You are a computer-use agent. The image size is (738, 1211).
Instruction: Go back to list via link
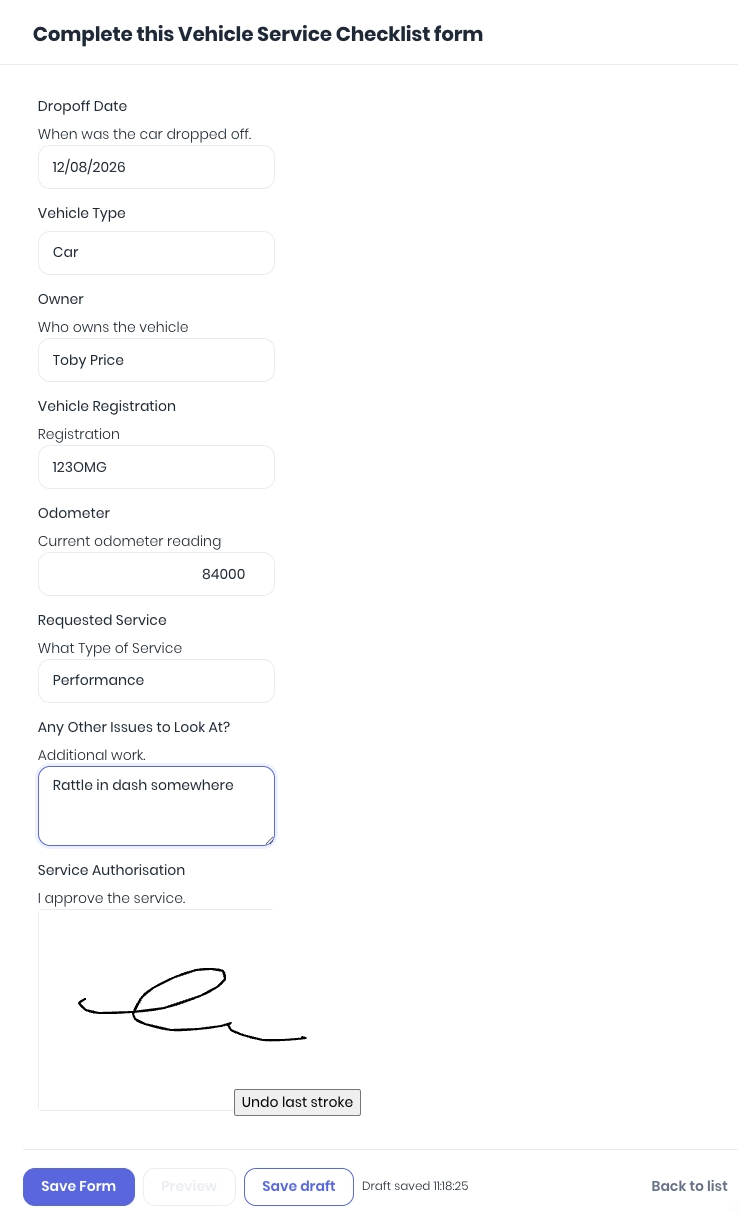pos(689,1186)
